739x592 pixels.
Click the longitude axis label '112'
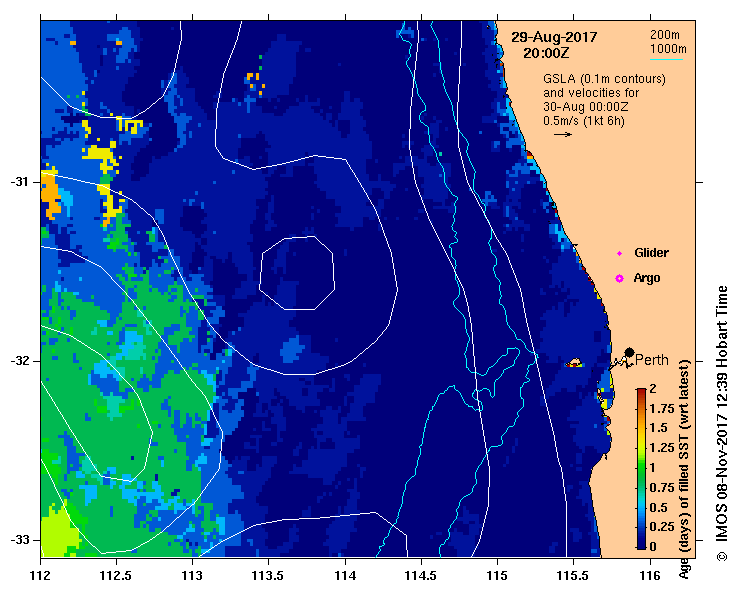click(x=41, y=575)
